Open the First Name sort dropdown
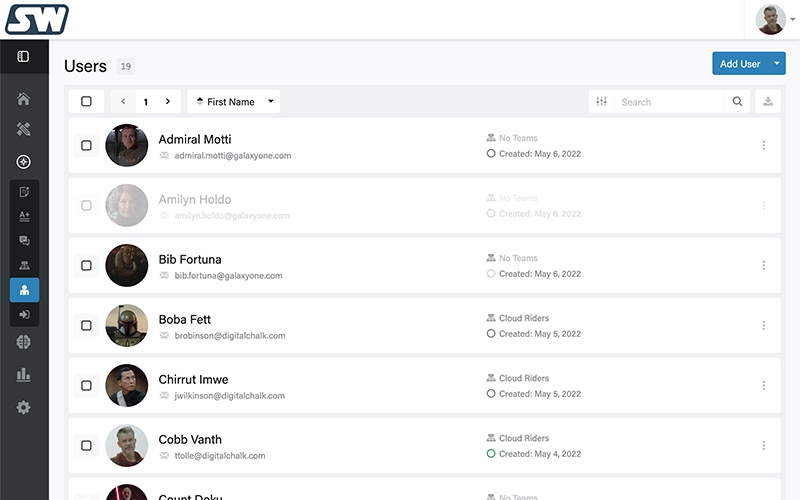The image size is (800, 500). pos(233,102)
